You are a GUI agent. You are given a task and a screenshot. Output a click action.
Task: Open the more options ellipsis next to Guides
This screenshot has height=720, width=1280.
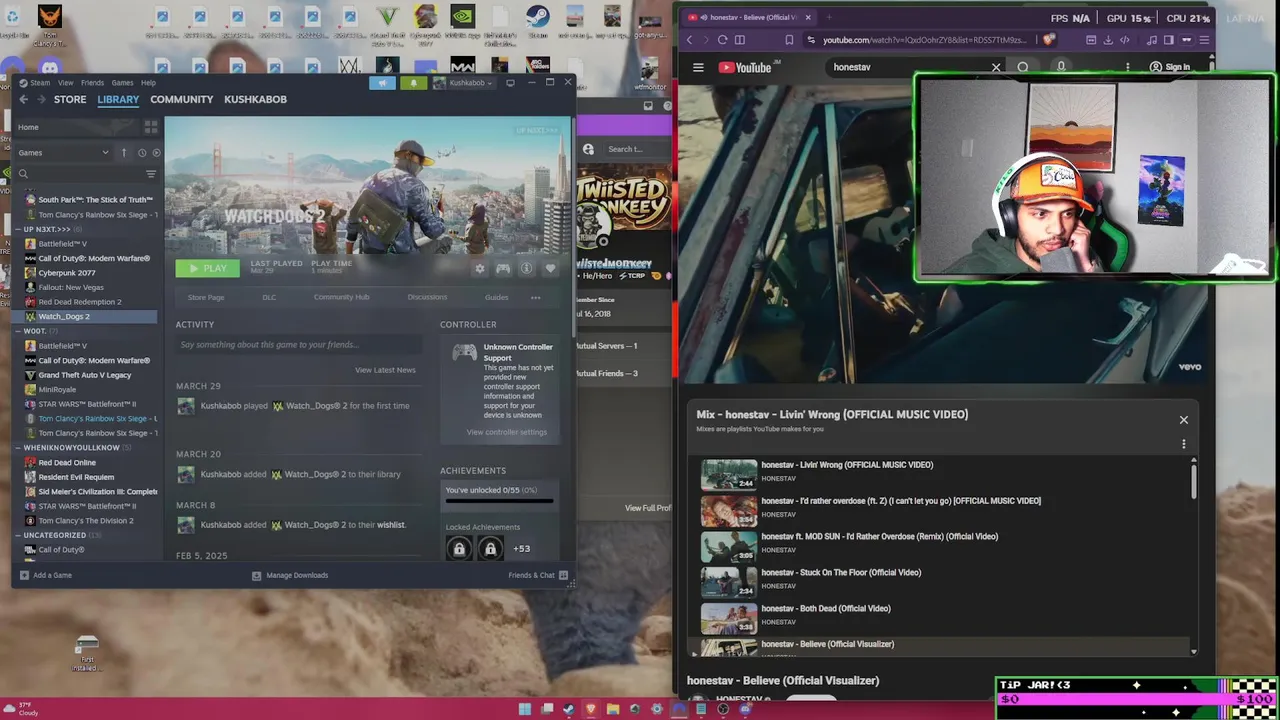(535, 297)
